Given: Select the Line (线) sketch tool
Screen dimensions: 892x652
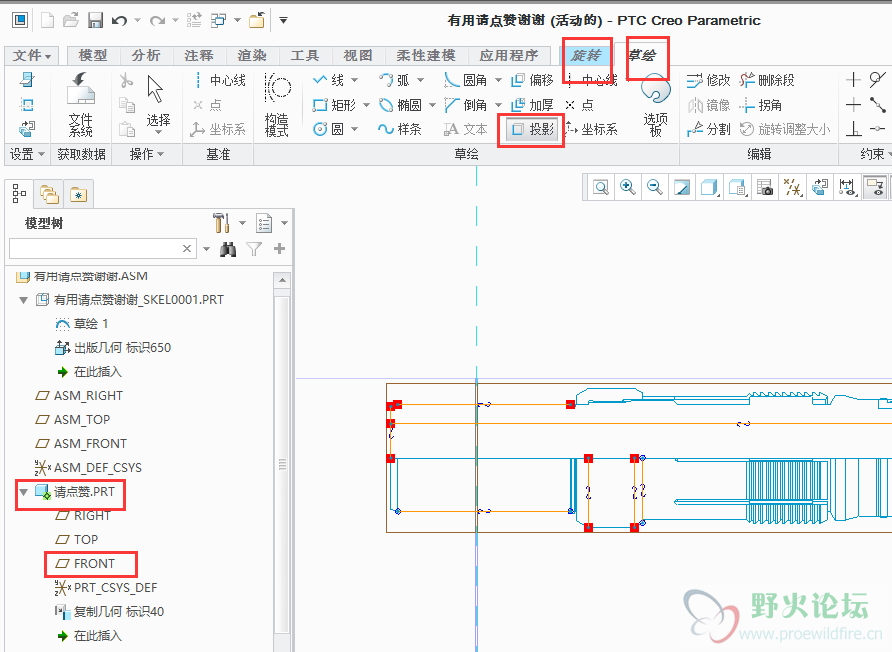Looking at the screenshot, I should coord(329,80).
